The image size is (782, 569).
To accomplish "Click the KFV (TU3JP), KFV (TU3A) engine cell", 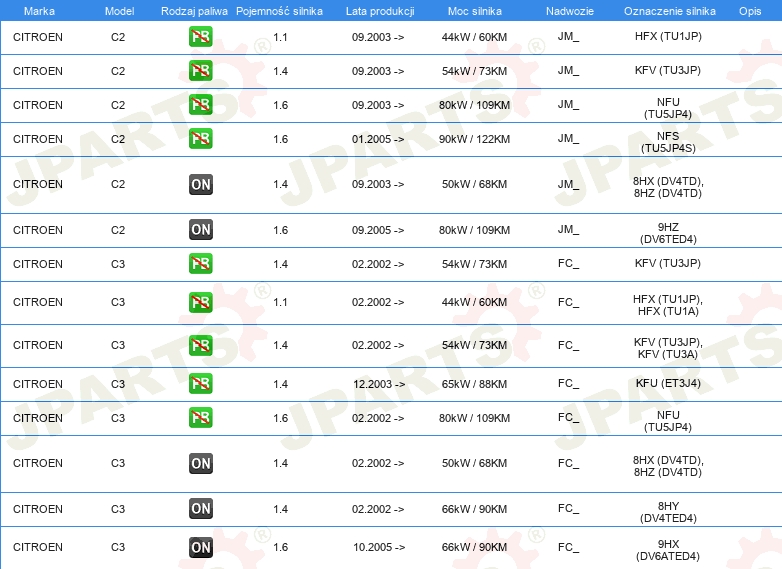I will click(x=668, y=348).
